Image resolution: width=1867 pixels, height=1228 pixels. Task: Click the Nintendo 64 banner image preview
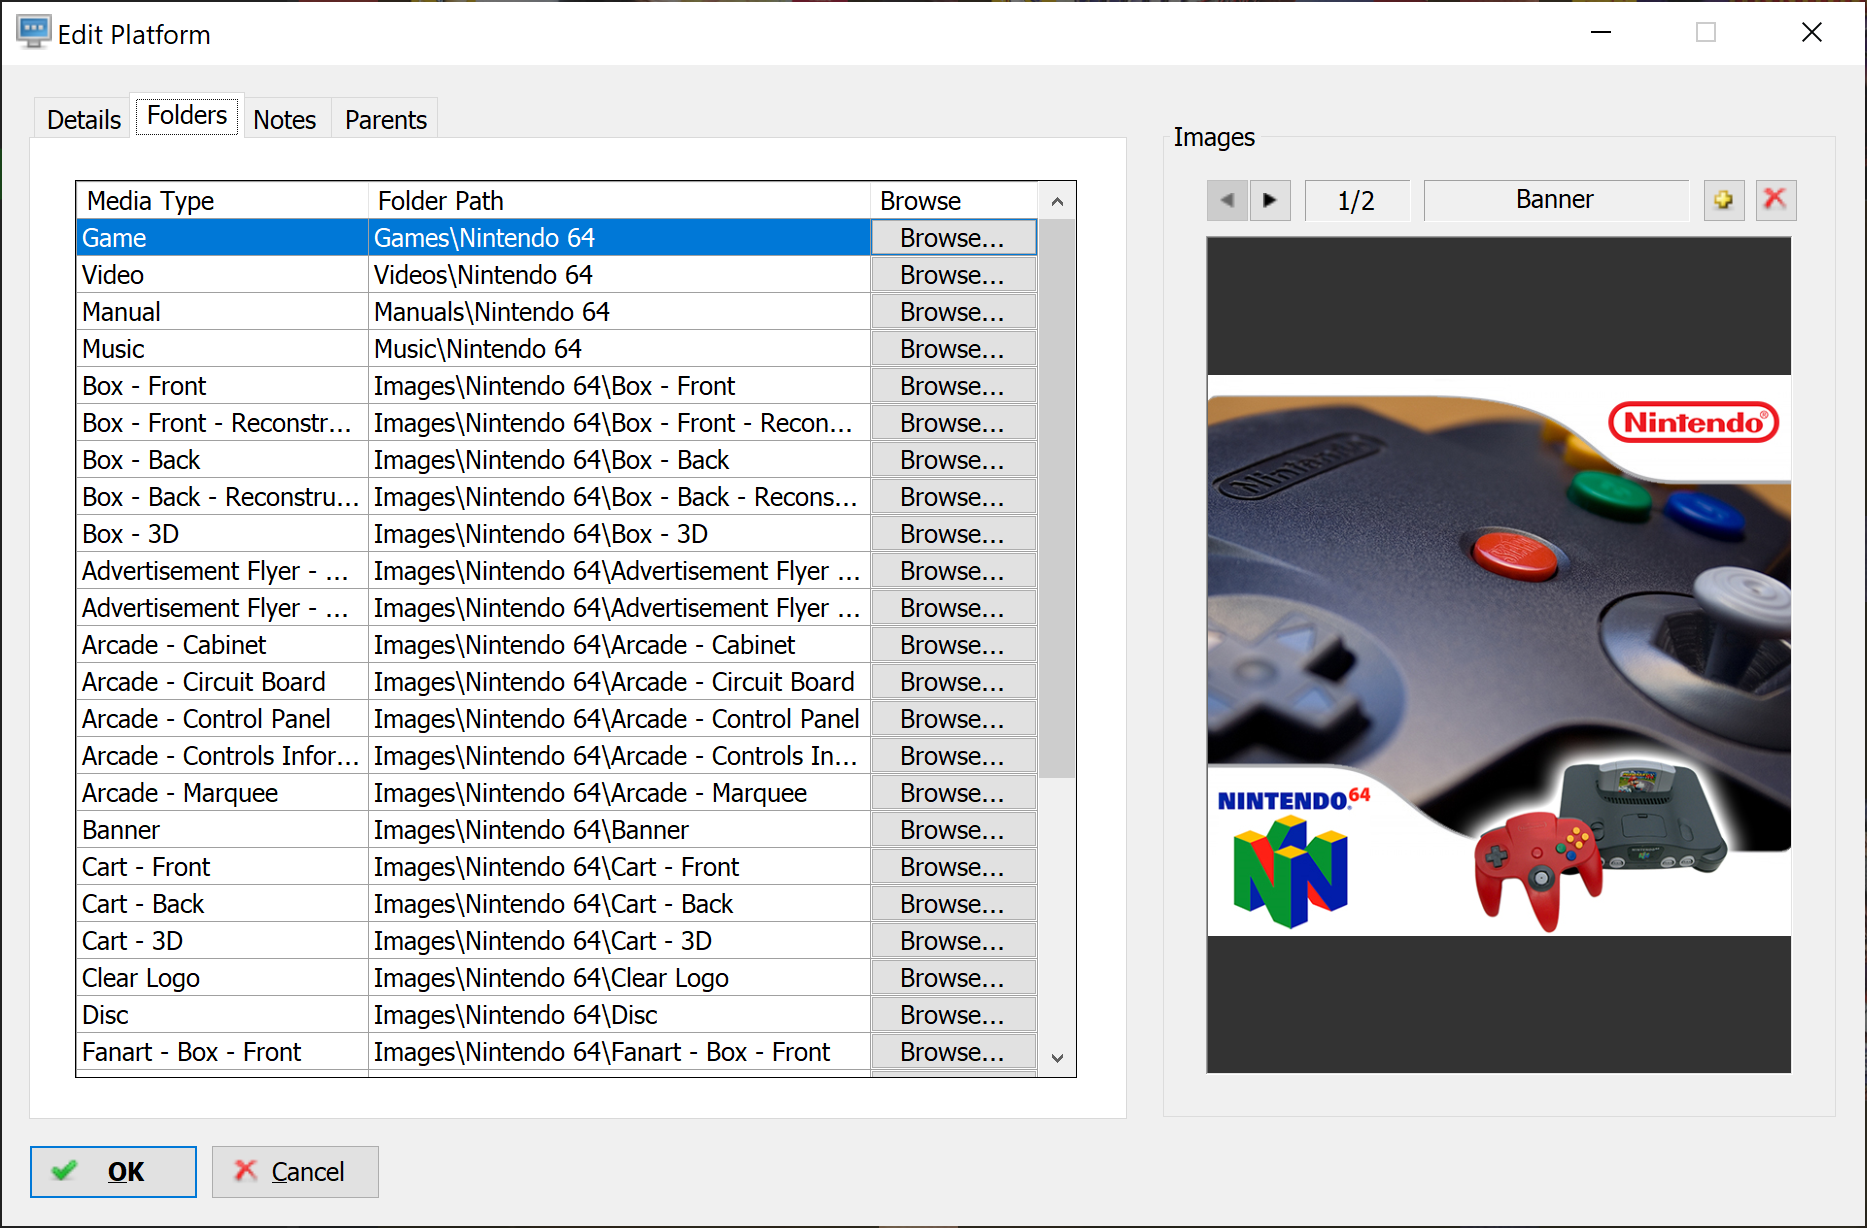click(x=1498, y=655)
